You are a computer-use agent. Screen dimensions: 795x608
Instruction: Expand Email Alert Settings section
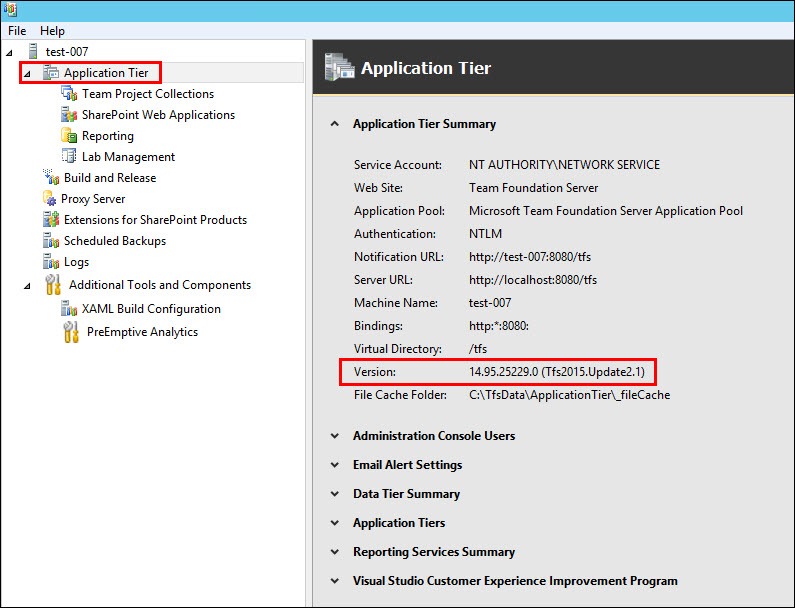(x=335, y=464)
